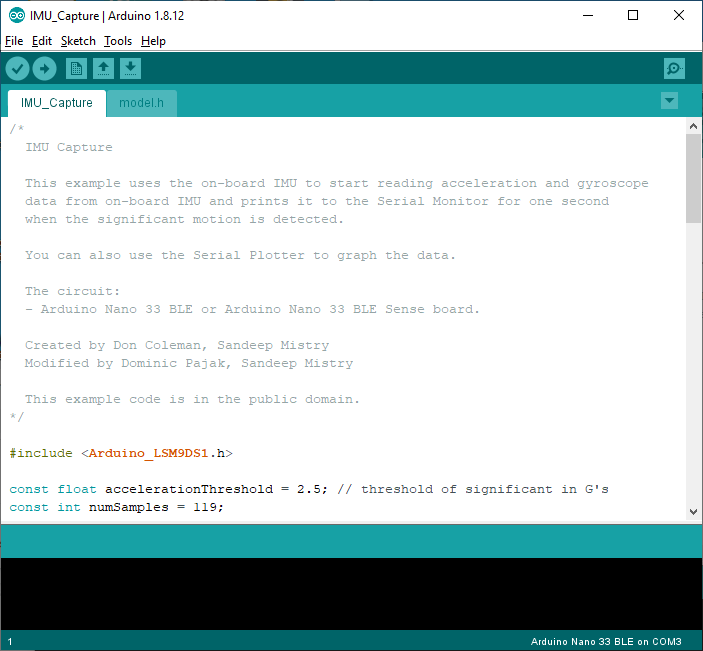
Task: Click 'Arduino Nano 33 BLE on COM3' status text
Action: click(x=606, y=642)
